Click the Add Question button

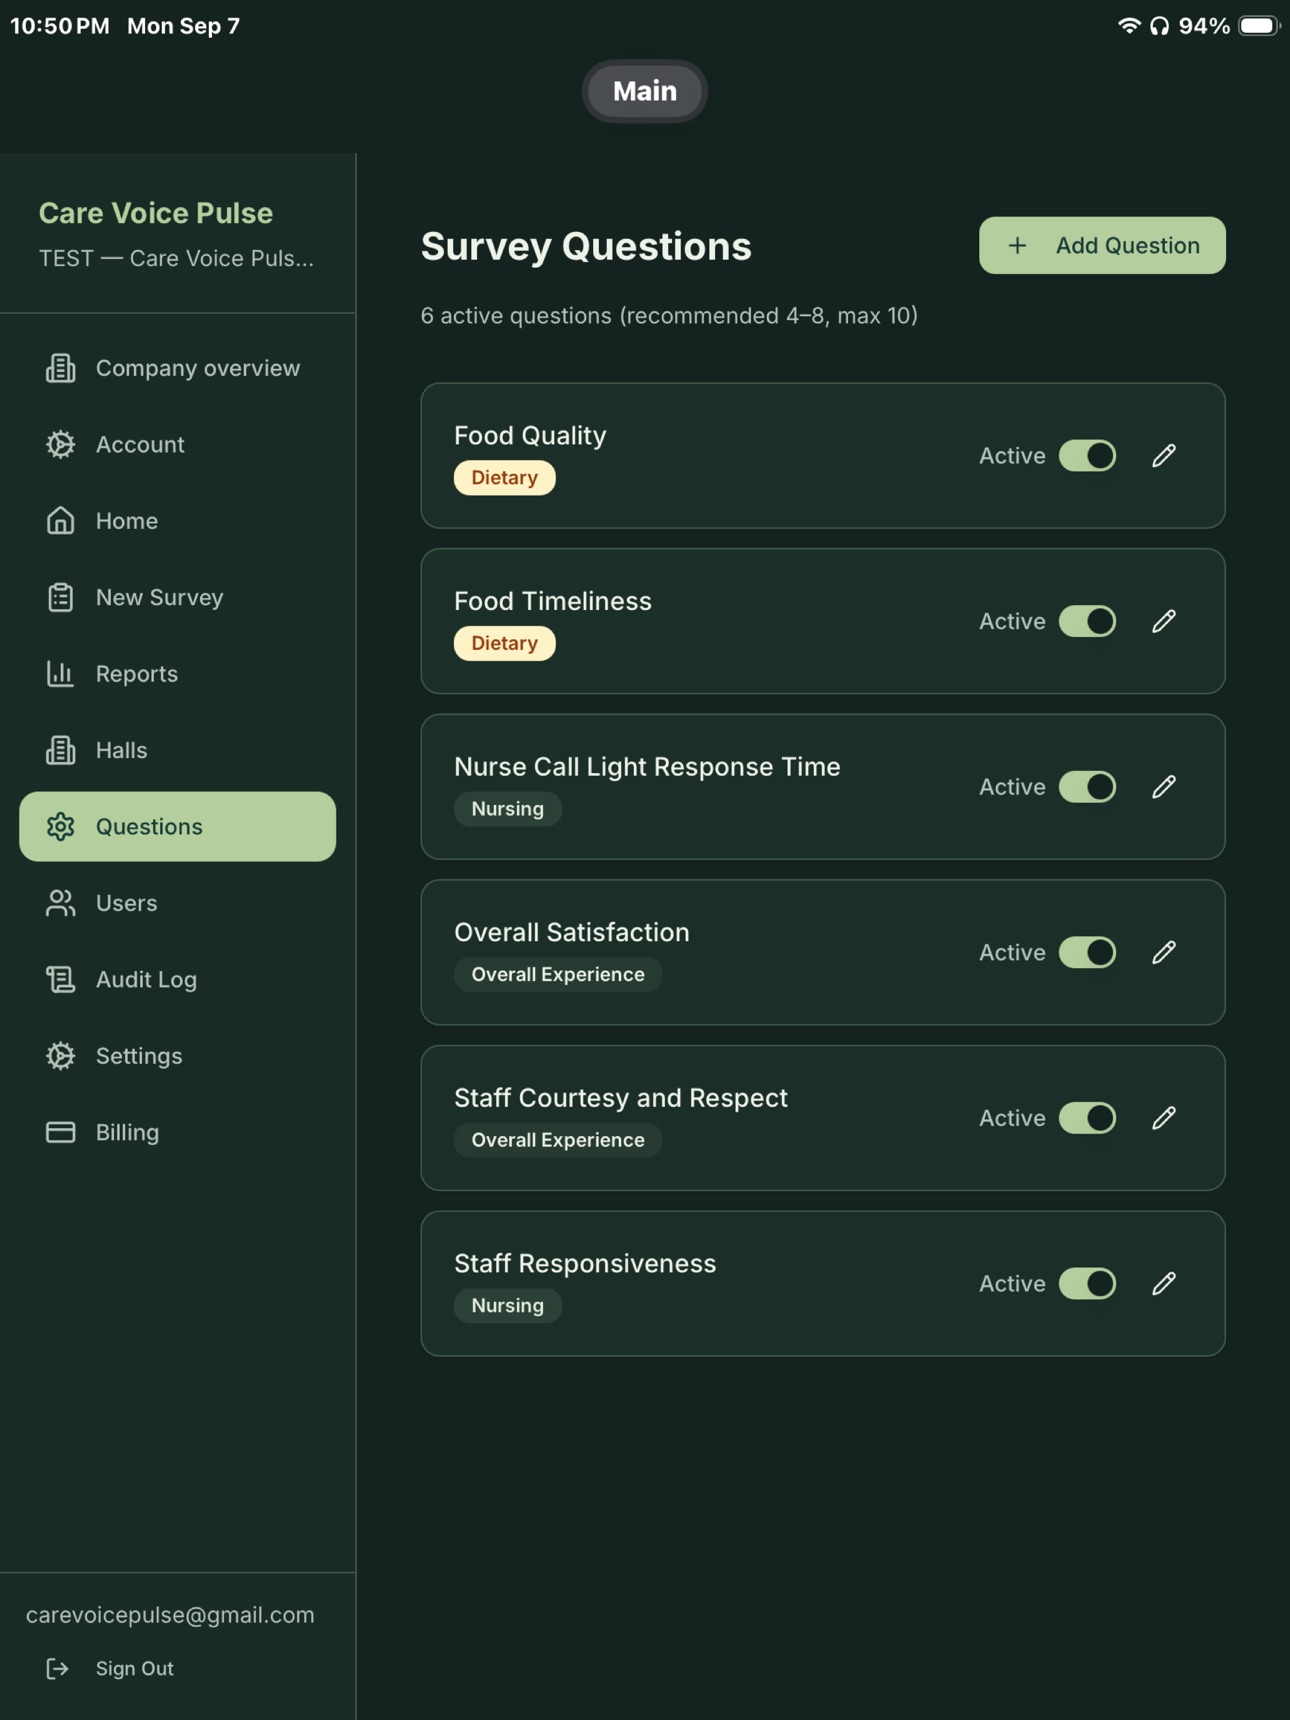click(1102, 245)
